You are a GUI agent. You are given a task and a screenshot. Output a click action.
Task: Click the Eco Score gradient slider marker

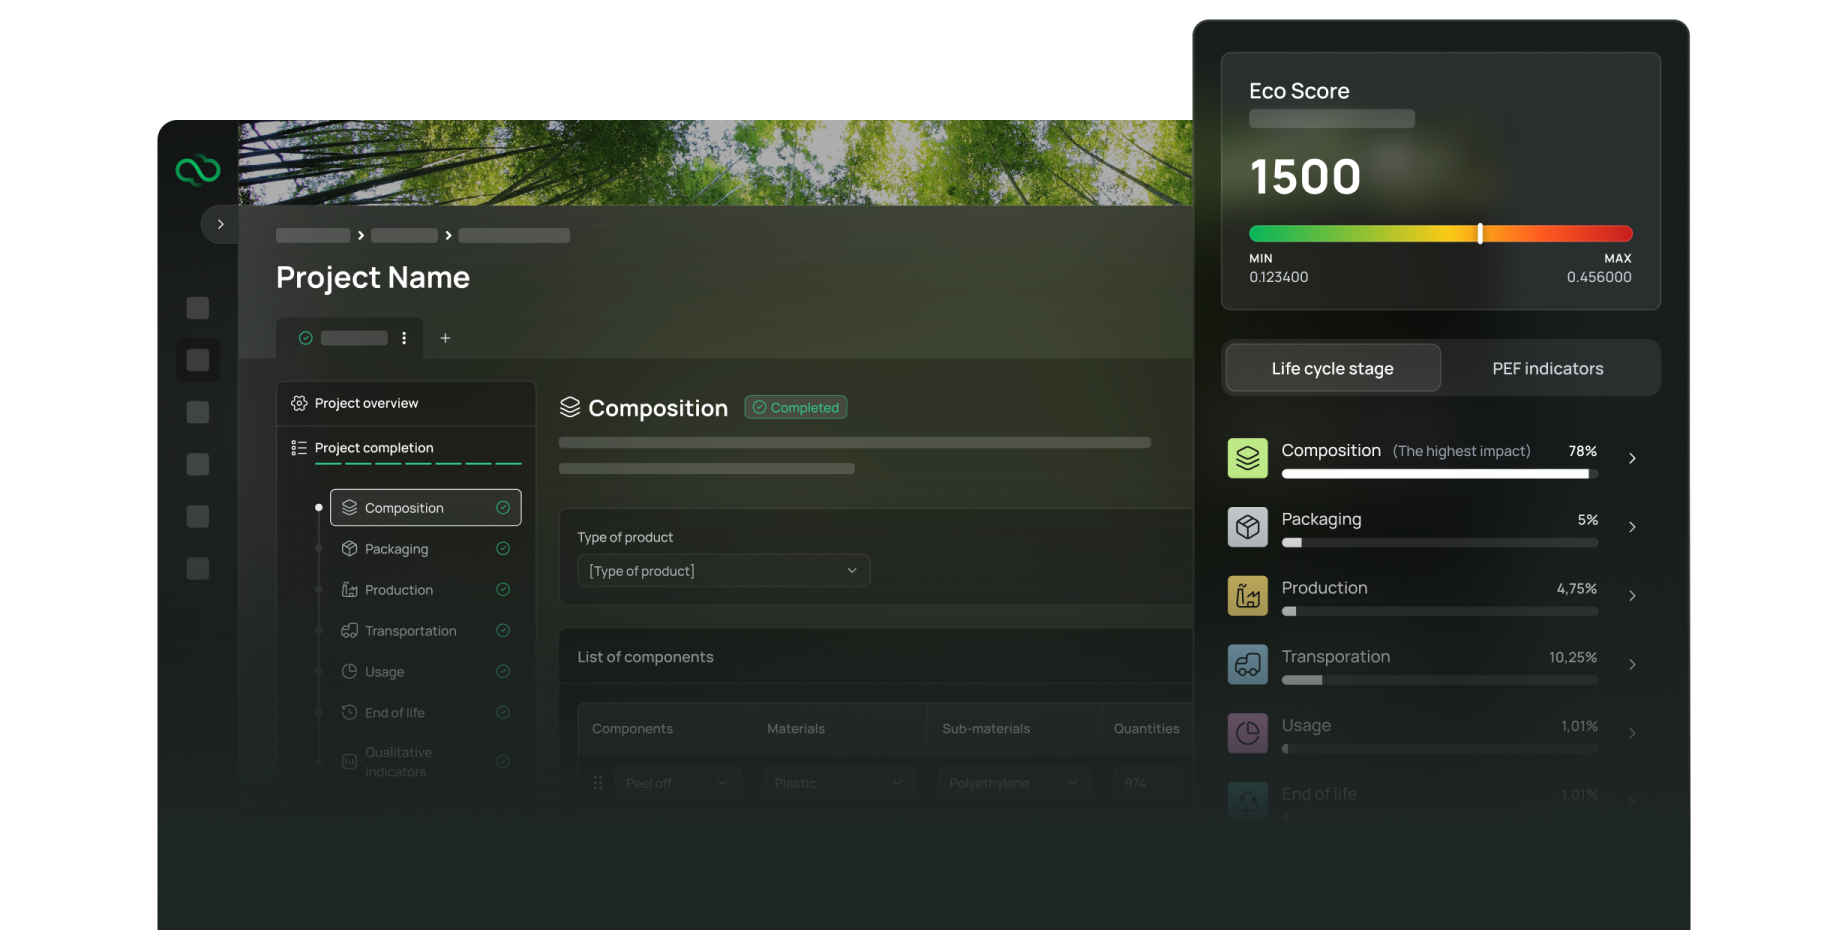tap(1480, 234)
